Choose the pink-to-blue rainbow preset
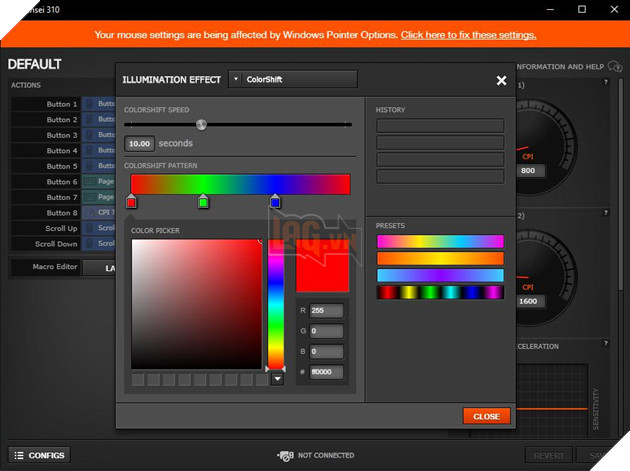Screen dimensions: 630x471 [x=439, y=242]
